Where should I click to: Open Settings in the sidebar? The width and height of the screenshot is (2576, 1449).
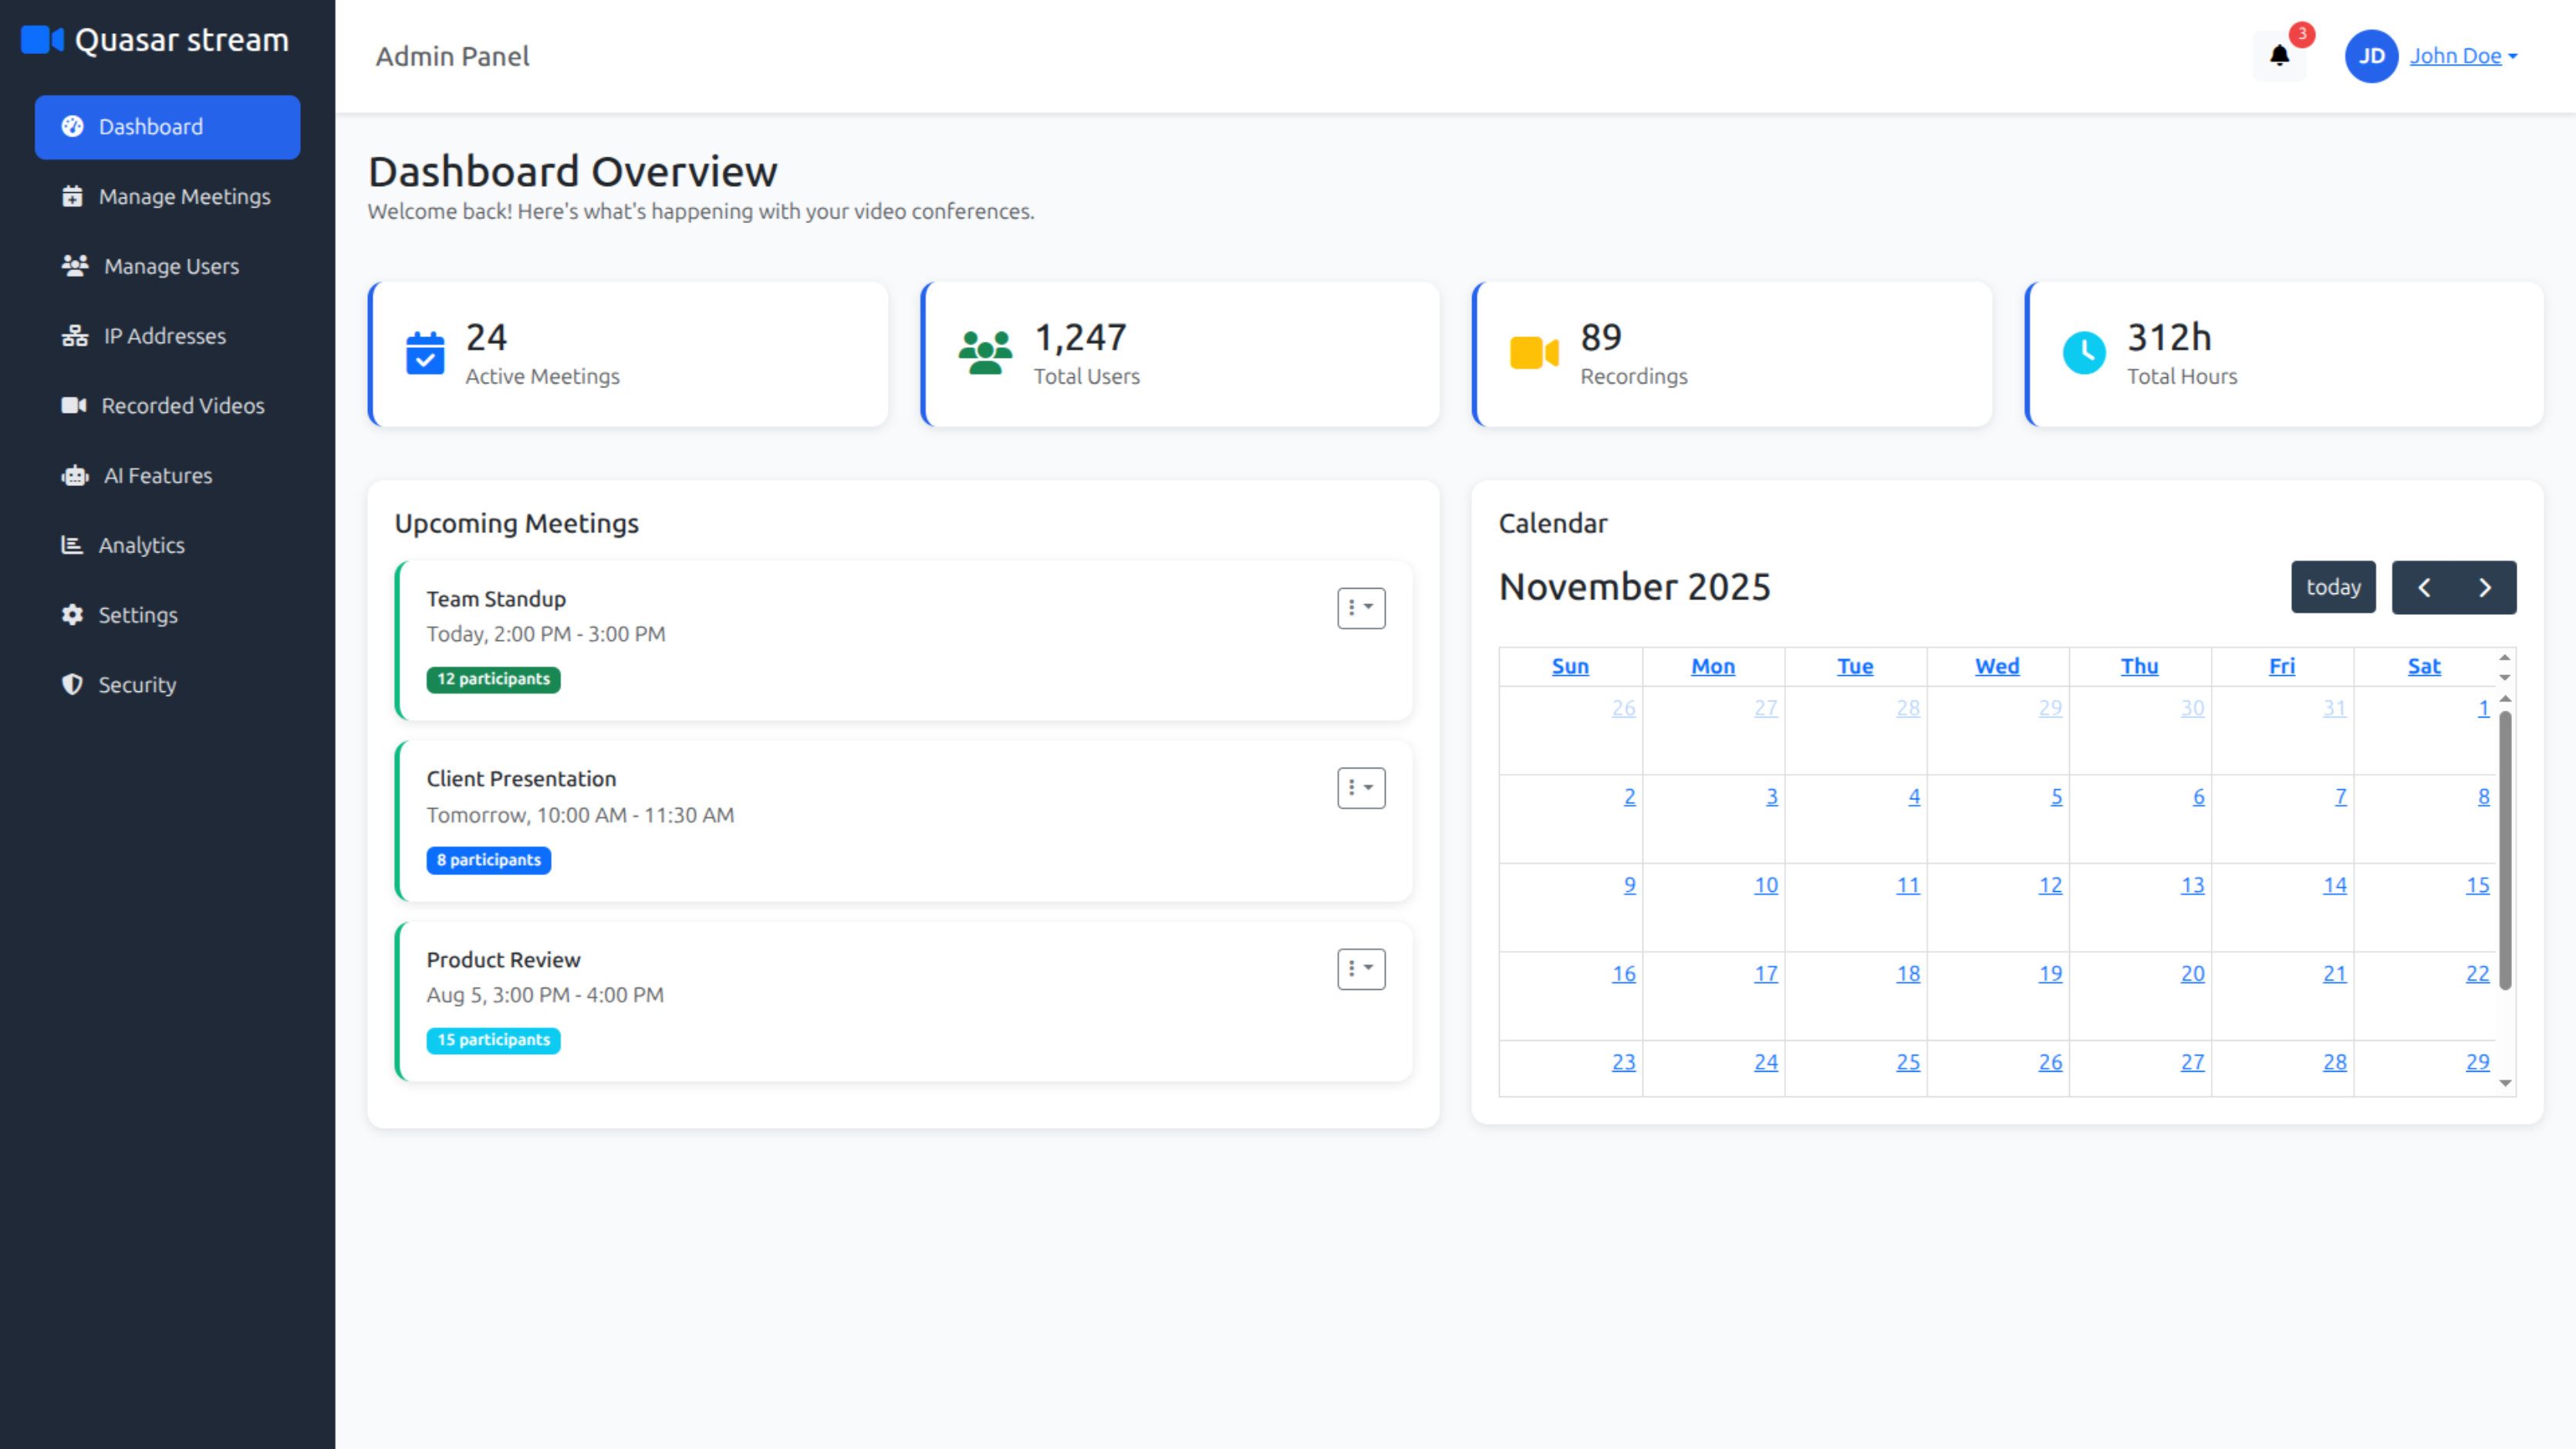tap(167, 615)
